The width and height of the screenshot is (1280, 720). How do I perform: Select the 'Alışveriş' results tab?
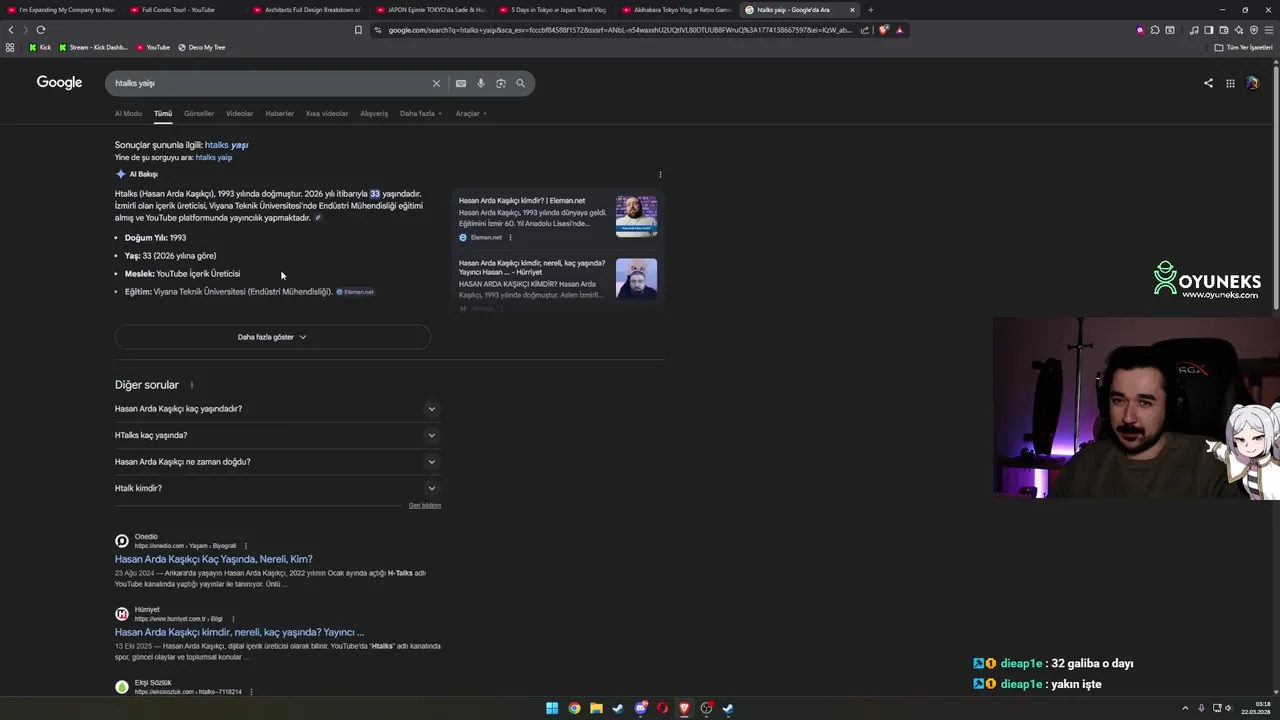374,113
